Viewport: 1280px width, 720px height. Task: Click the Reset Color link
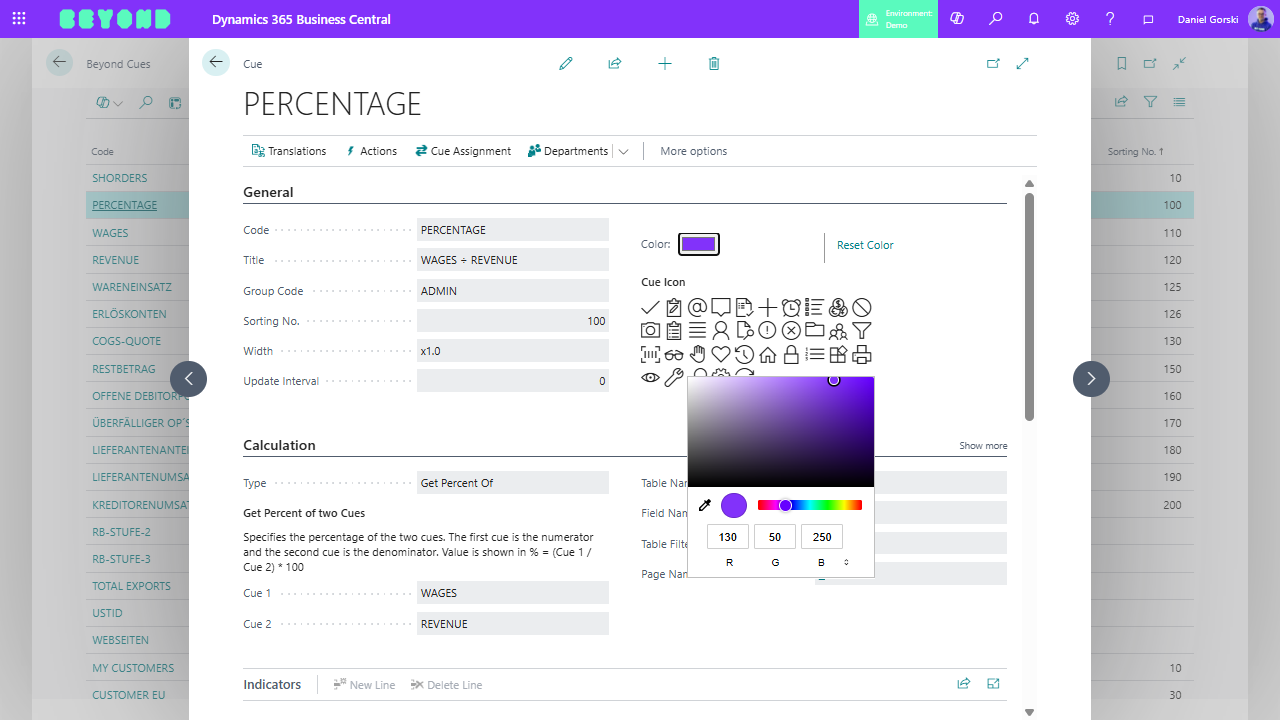[x=865, y=245]
